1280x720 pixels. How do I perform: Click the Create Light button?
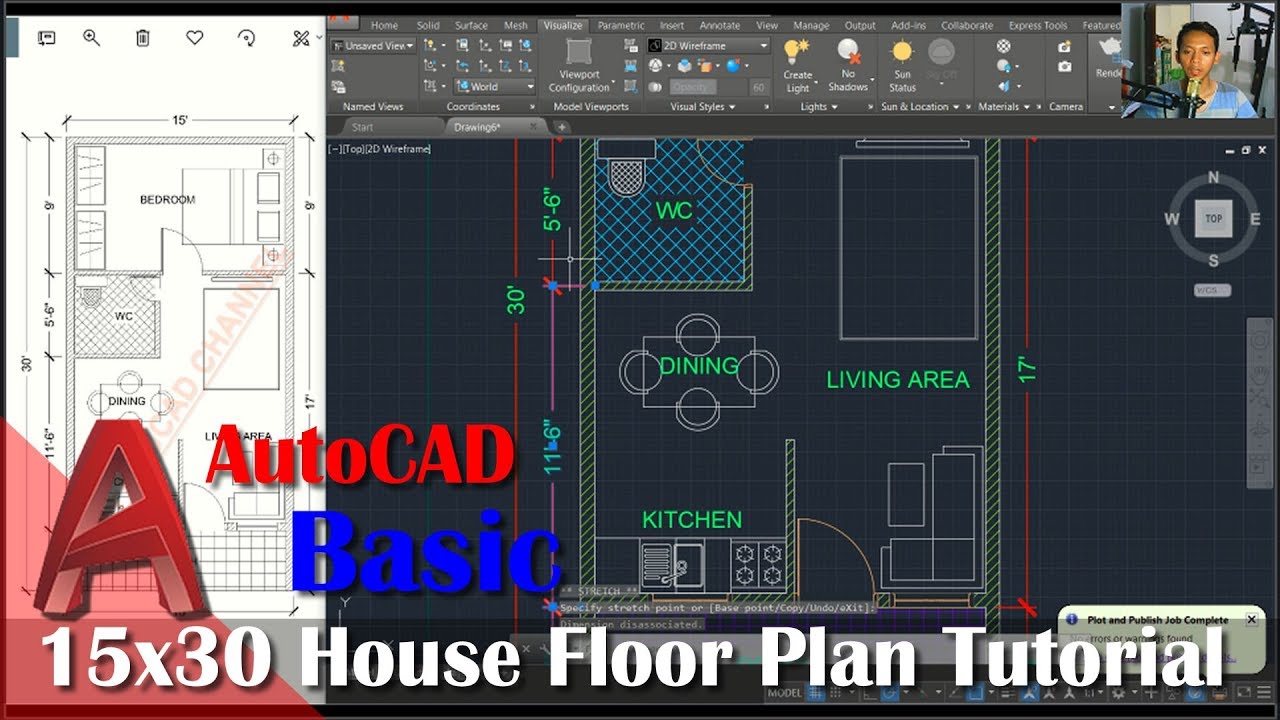click(x=797, y=66)
